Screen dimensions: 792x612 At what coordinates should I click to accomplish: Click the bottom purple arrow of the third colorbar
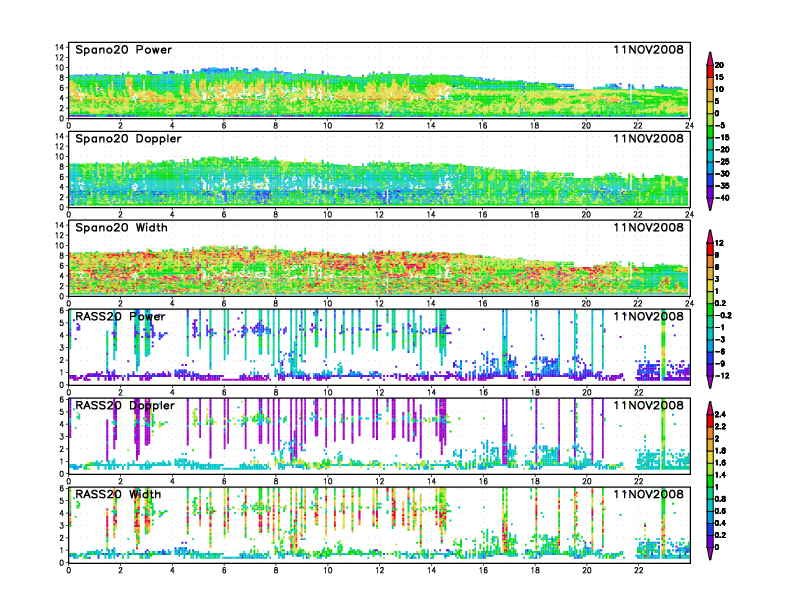tap(710, 553)
